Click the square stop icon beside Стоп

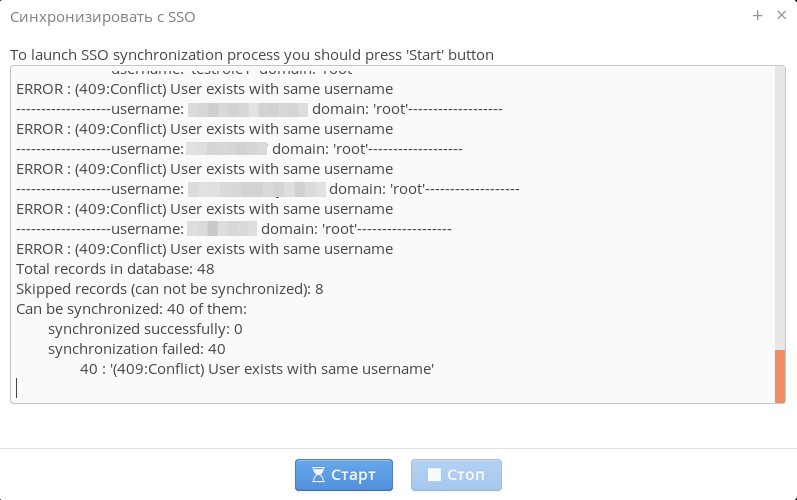(434, 475)
